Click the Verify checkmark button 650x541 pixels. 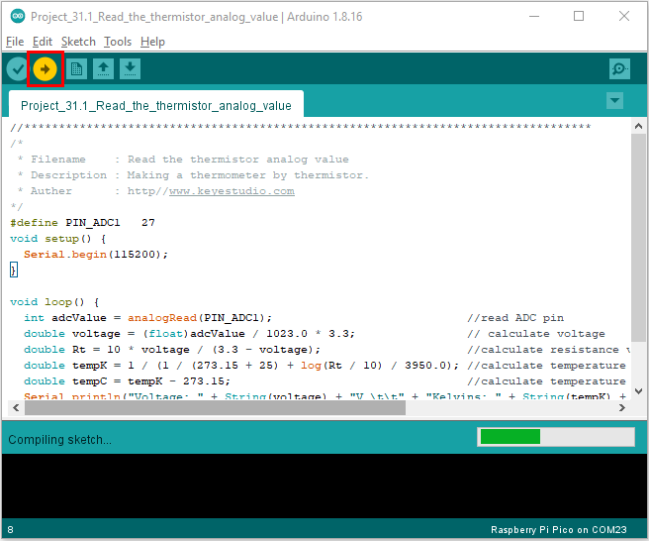(17, 69)
